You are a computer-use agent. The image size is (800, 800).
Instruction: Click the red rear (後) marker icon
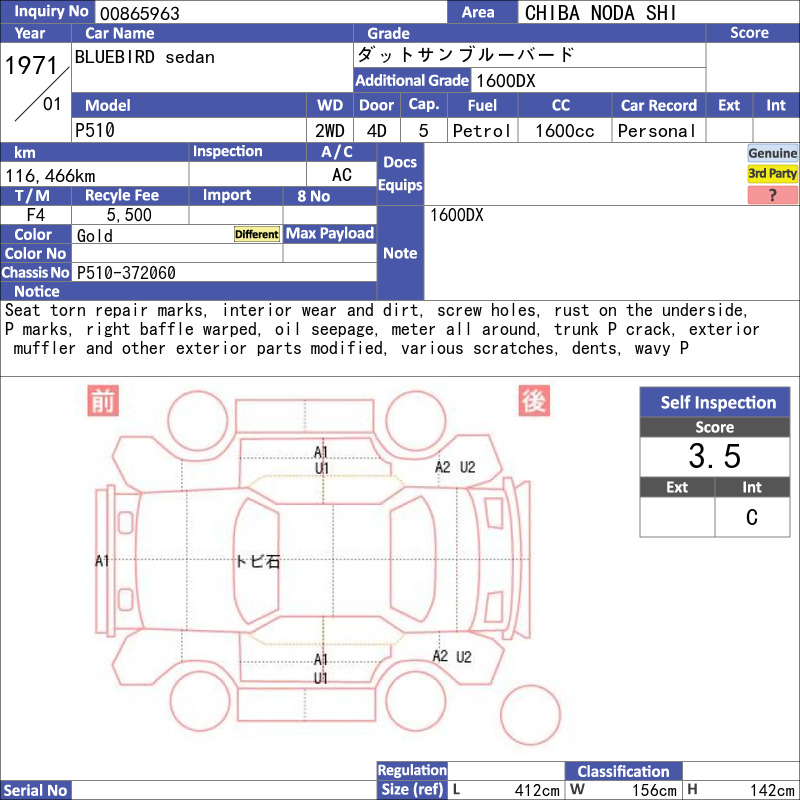click(x=534, y=401)
